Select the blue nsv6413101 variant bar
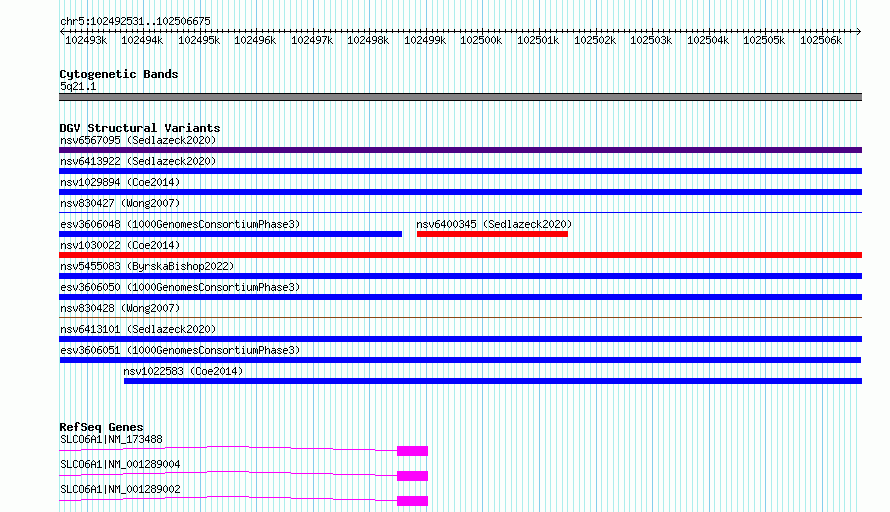The width and height of the screenshot is (890, 512). coord(460,339)
